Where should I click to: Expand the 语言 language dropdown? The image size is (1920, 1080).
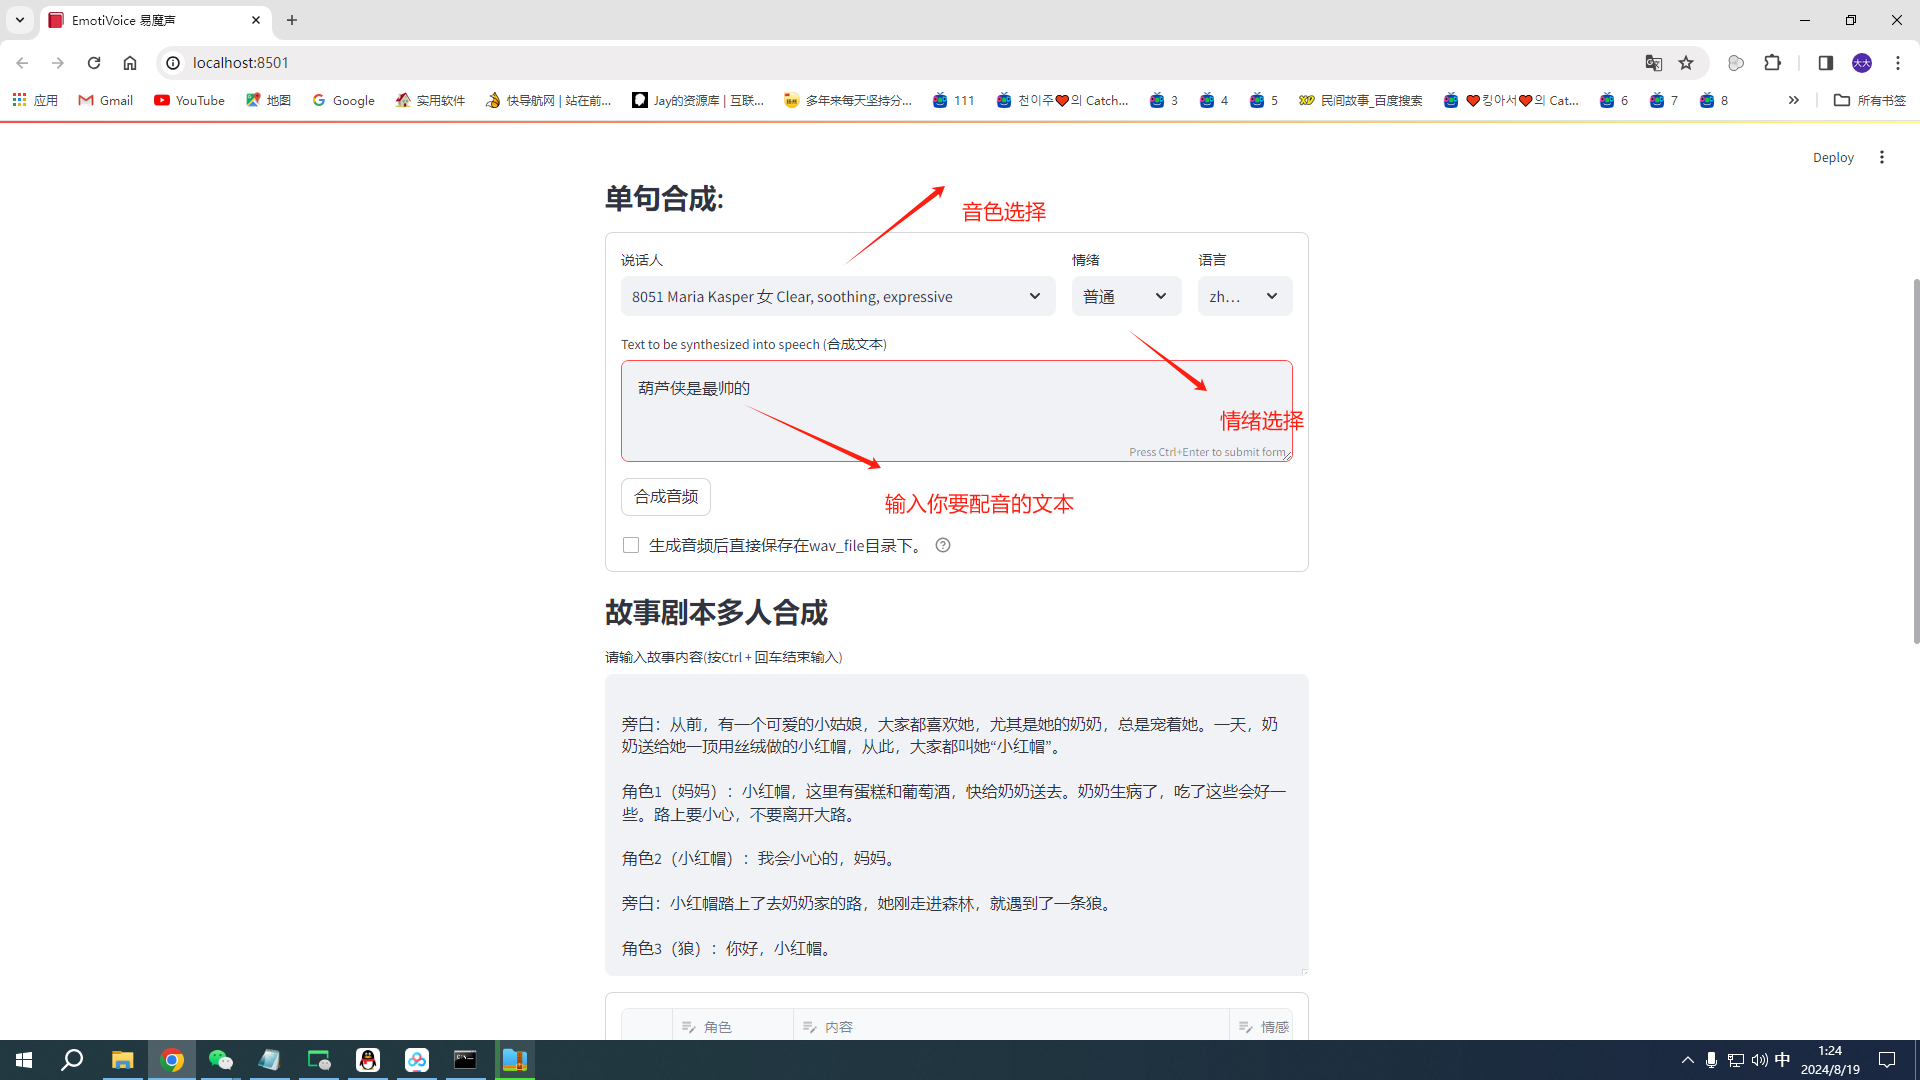click(1244, 296)
